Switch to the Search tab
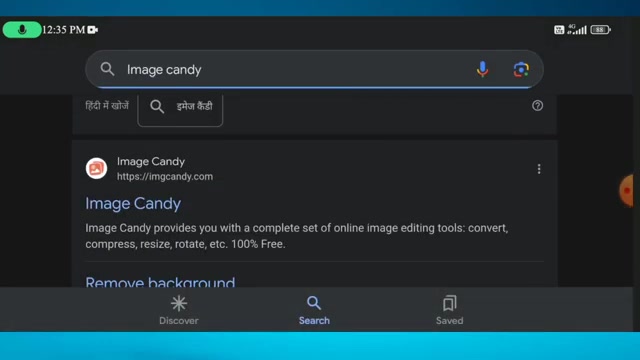The height and width of the screenshot is (360, 640). point(314,310)
